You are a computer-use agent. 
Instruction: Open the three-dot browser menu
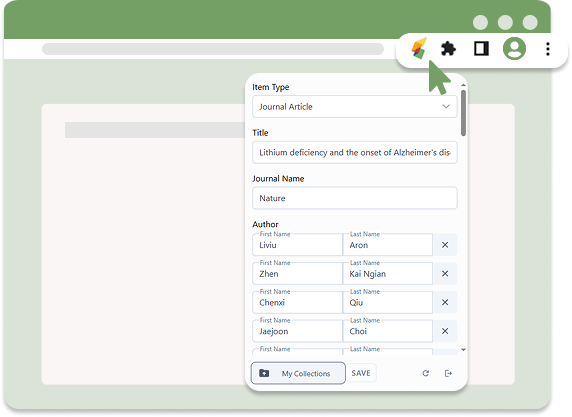pyautogui.click(x=548, y=49)
